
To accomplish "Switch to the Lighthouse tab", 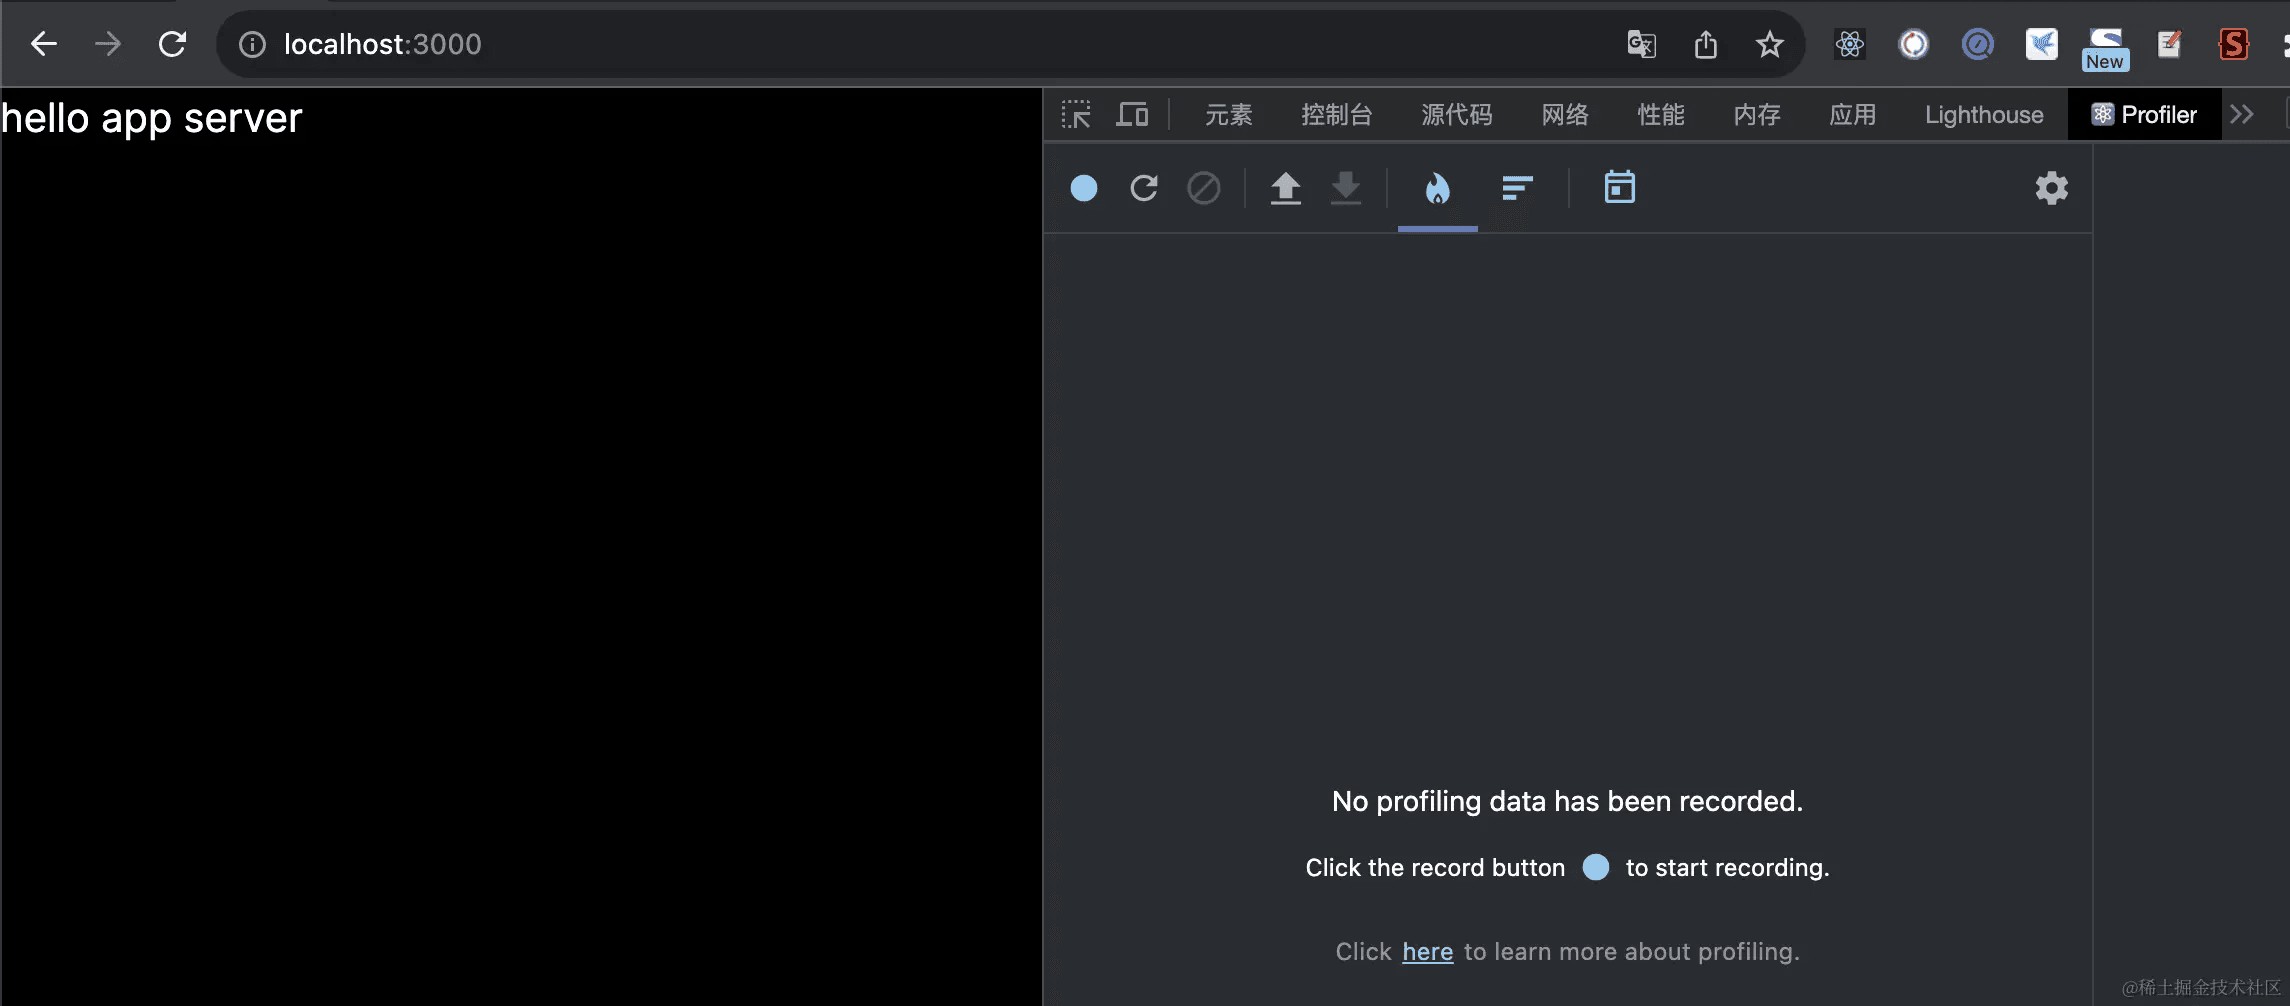I will (x=1984, y=115).
